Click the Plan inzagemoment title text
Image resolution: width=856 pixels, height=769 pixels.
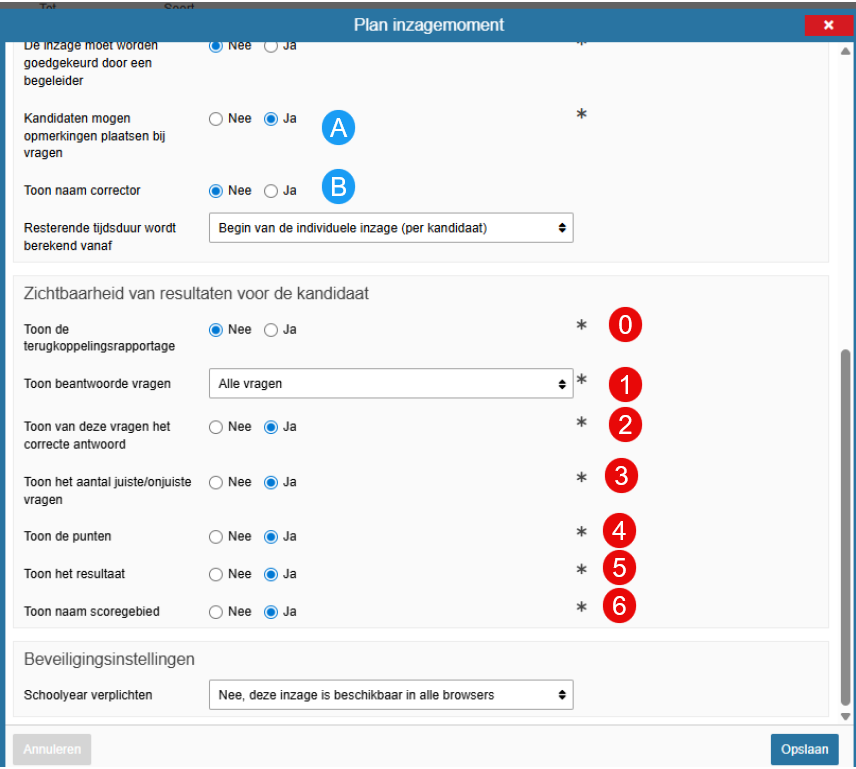click(x=429, y=25)
